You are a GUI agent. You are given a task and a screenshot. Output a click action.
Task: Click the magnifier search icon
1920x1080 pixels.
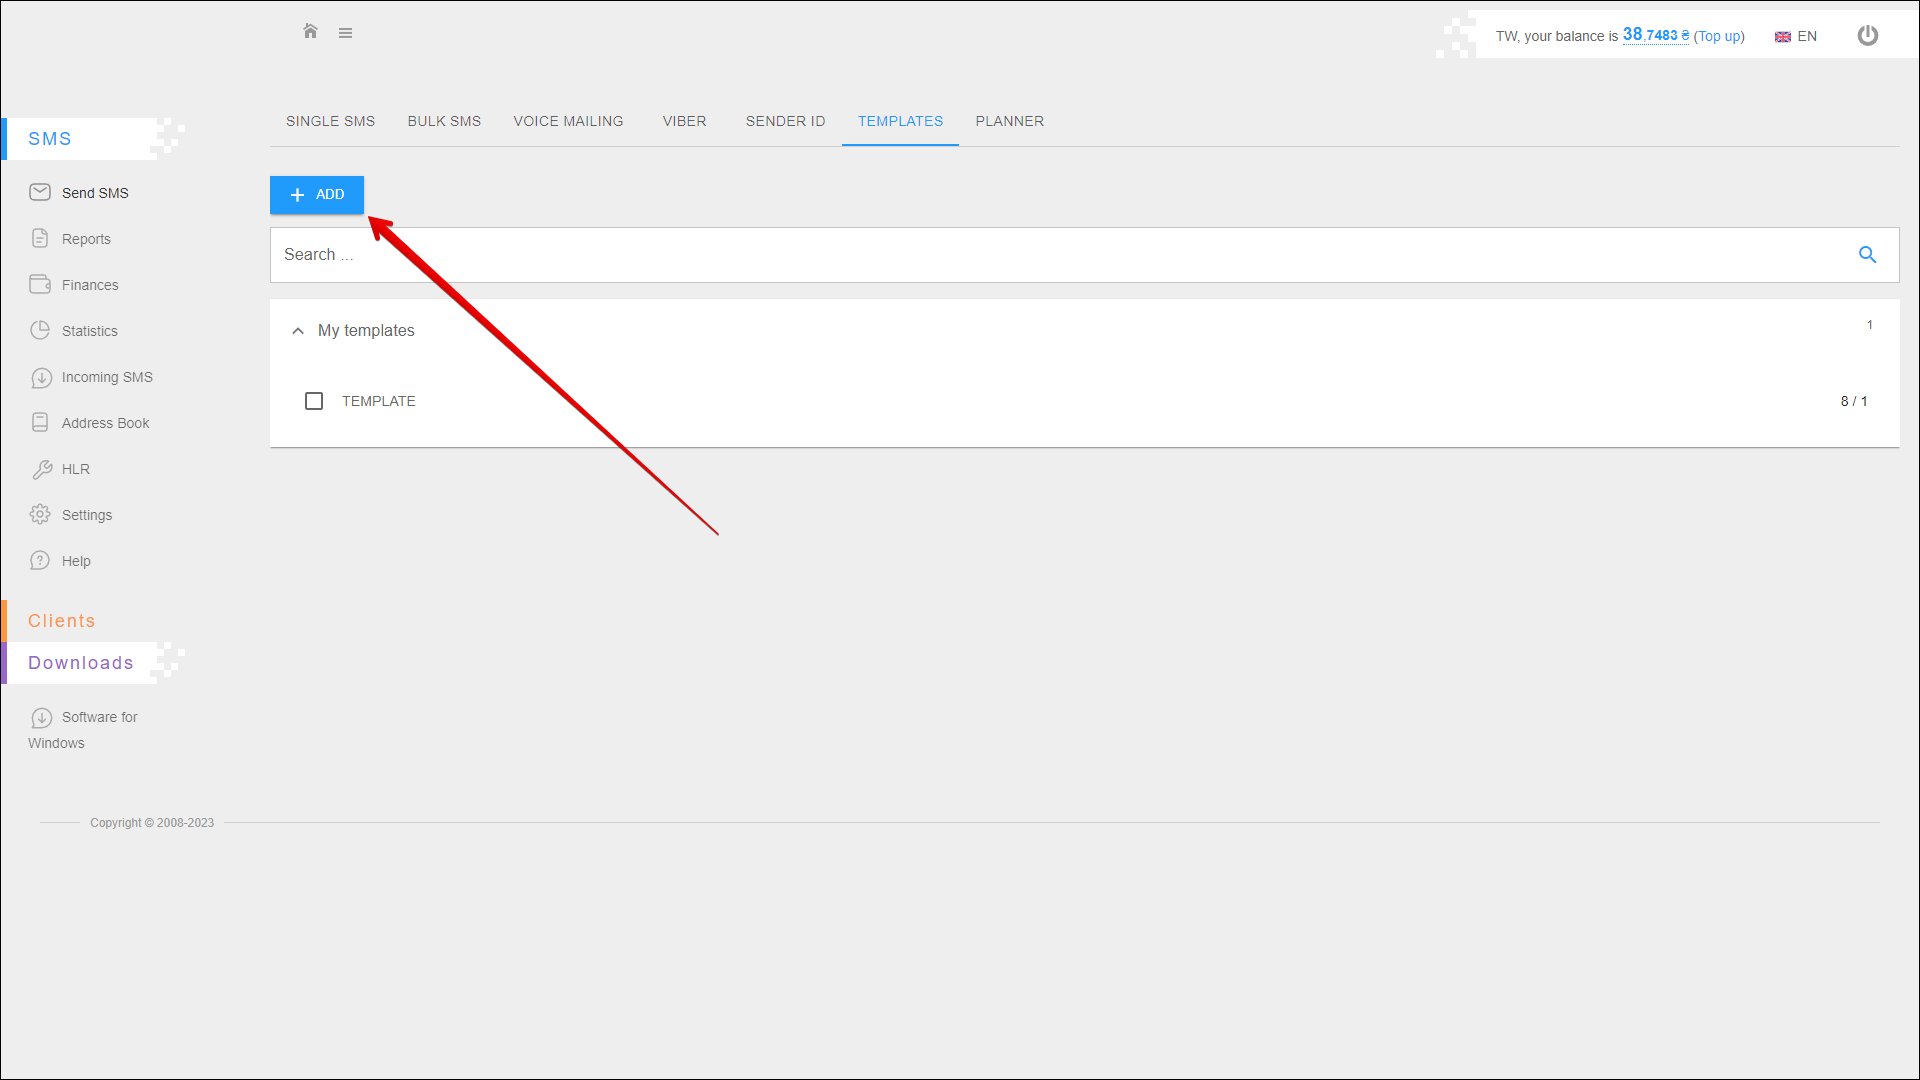click(1867, 255)
